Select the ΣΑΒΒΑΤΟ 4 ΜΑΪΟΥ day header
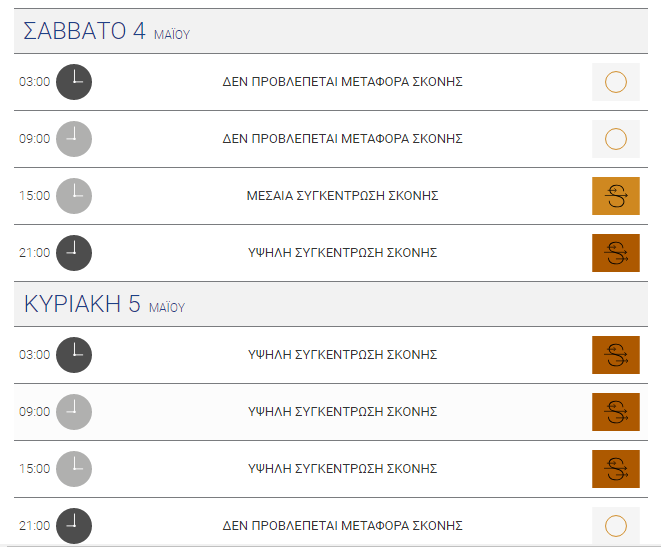The height and width of the screenshot is (547, 661). point(331,31)
